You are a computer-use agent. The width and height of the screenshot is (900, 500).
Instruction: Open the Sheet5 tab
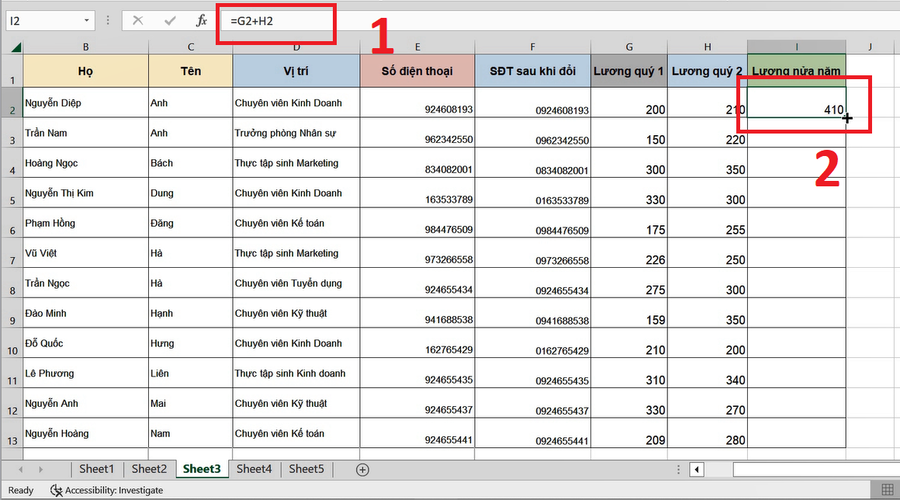pyautogui.click(x=306, y=469)
